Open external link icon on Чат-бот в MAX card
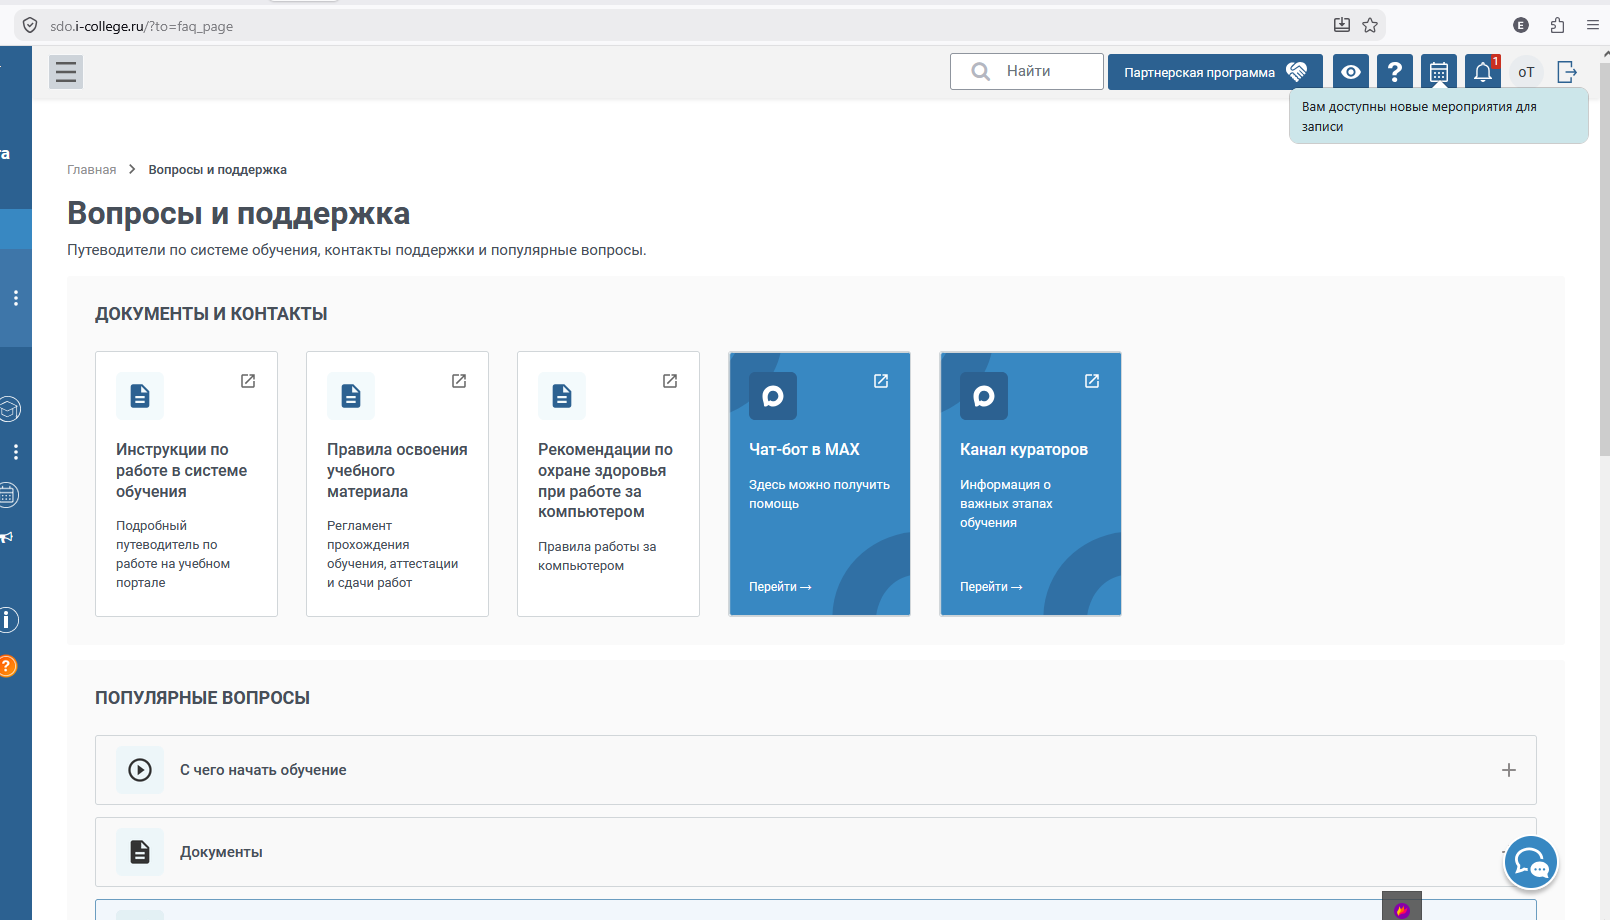 click(x=881, y=381)
